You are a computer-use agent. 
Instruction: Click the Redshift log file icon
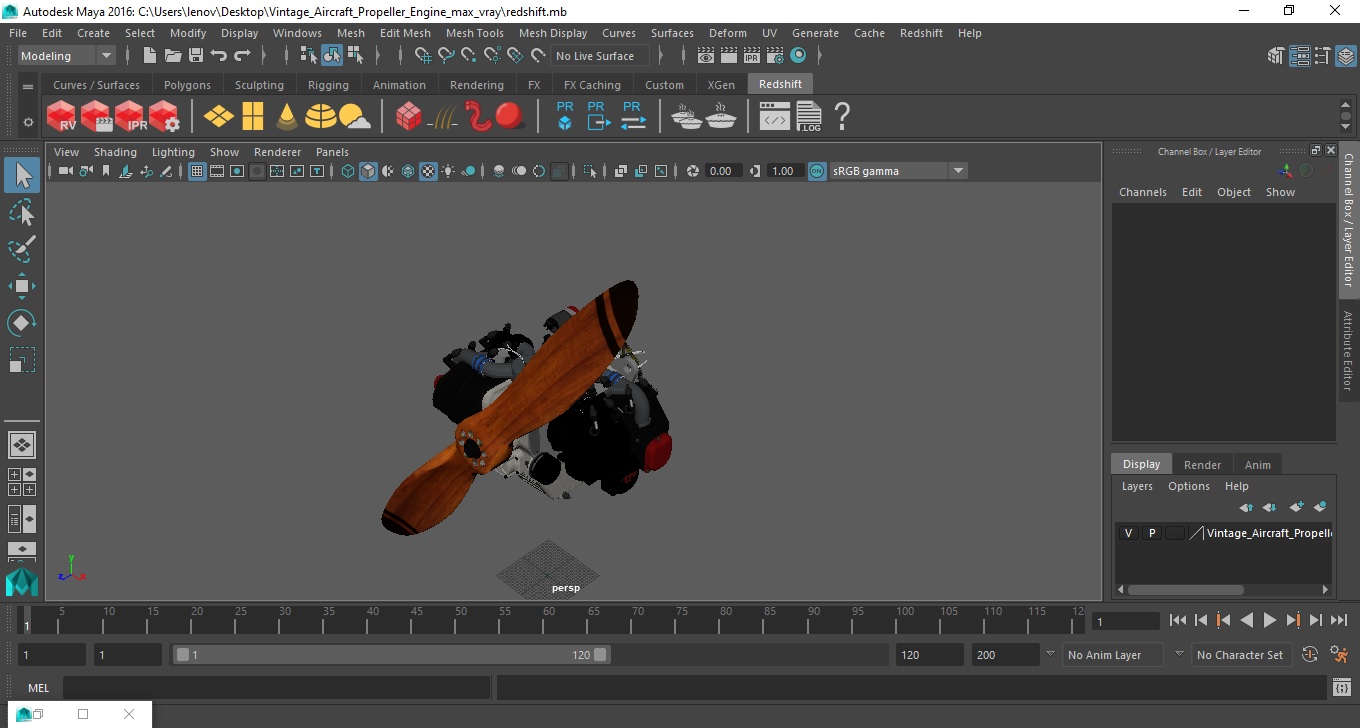click(x=809, y=117)
